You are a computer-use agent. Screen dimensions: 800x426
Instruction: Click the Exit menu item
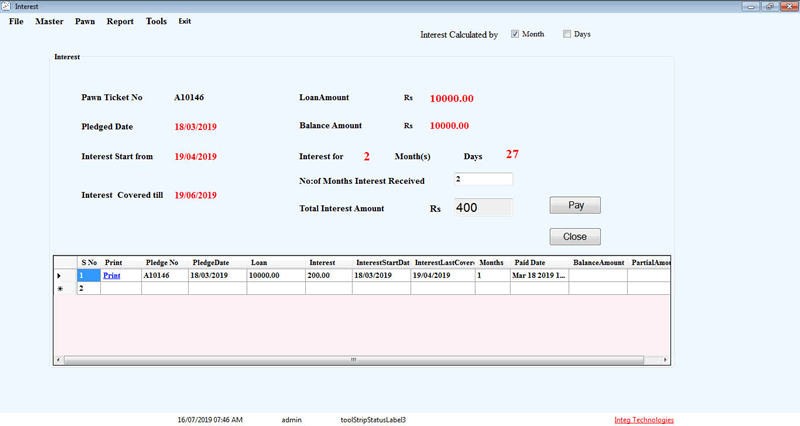(185, 21)
